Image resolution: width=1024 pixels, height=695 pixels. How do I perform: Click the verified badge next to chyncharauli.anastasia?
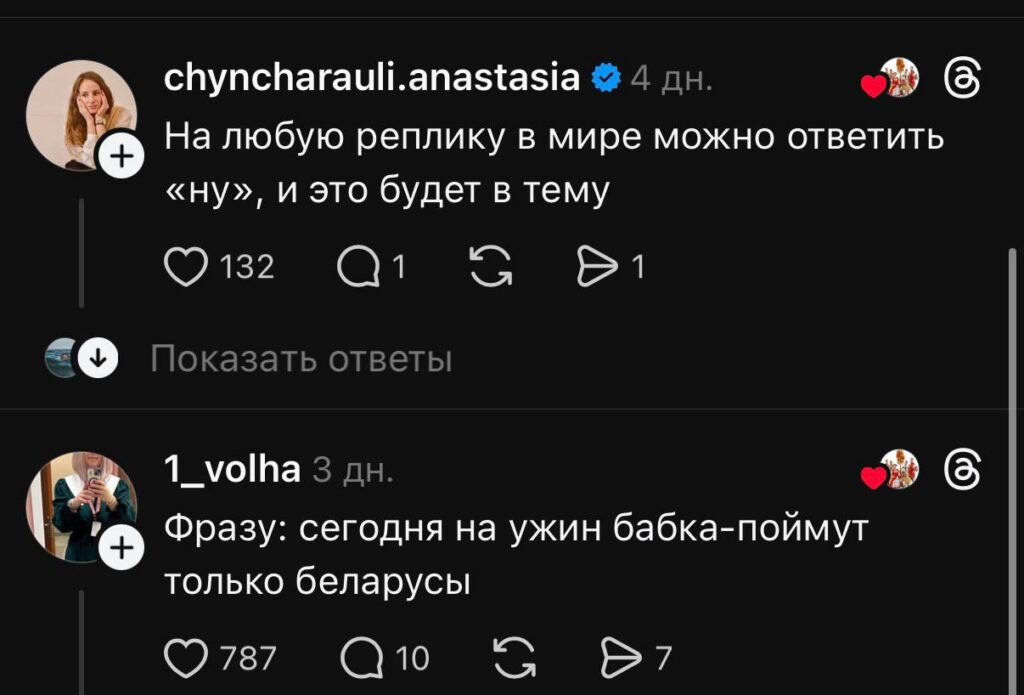pos(605,78)
